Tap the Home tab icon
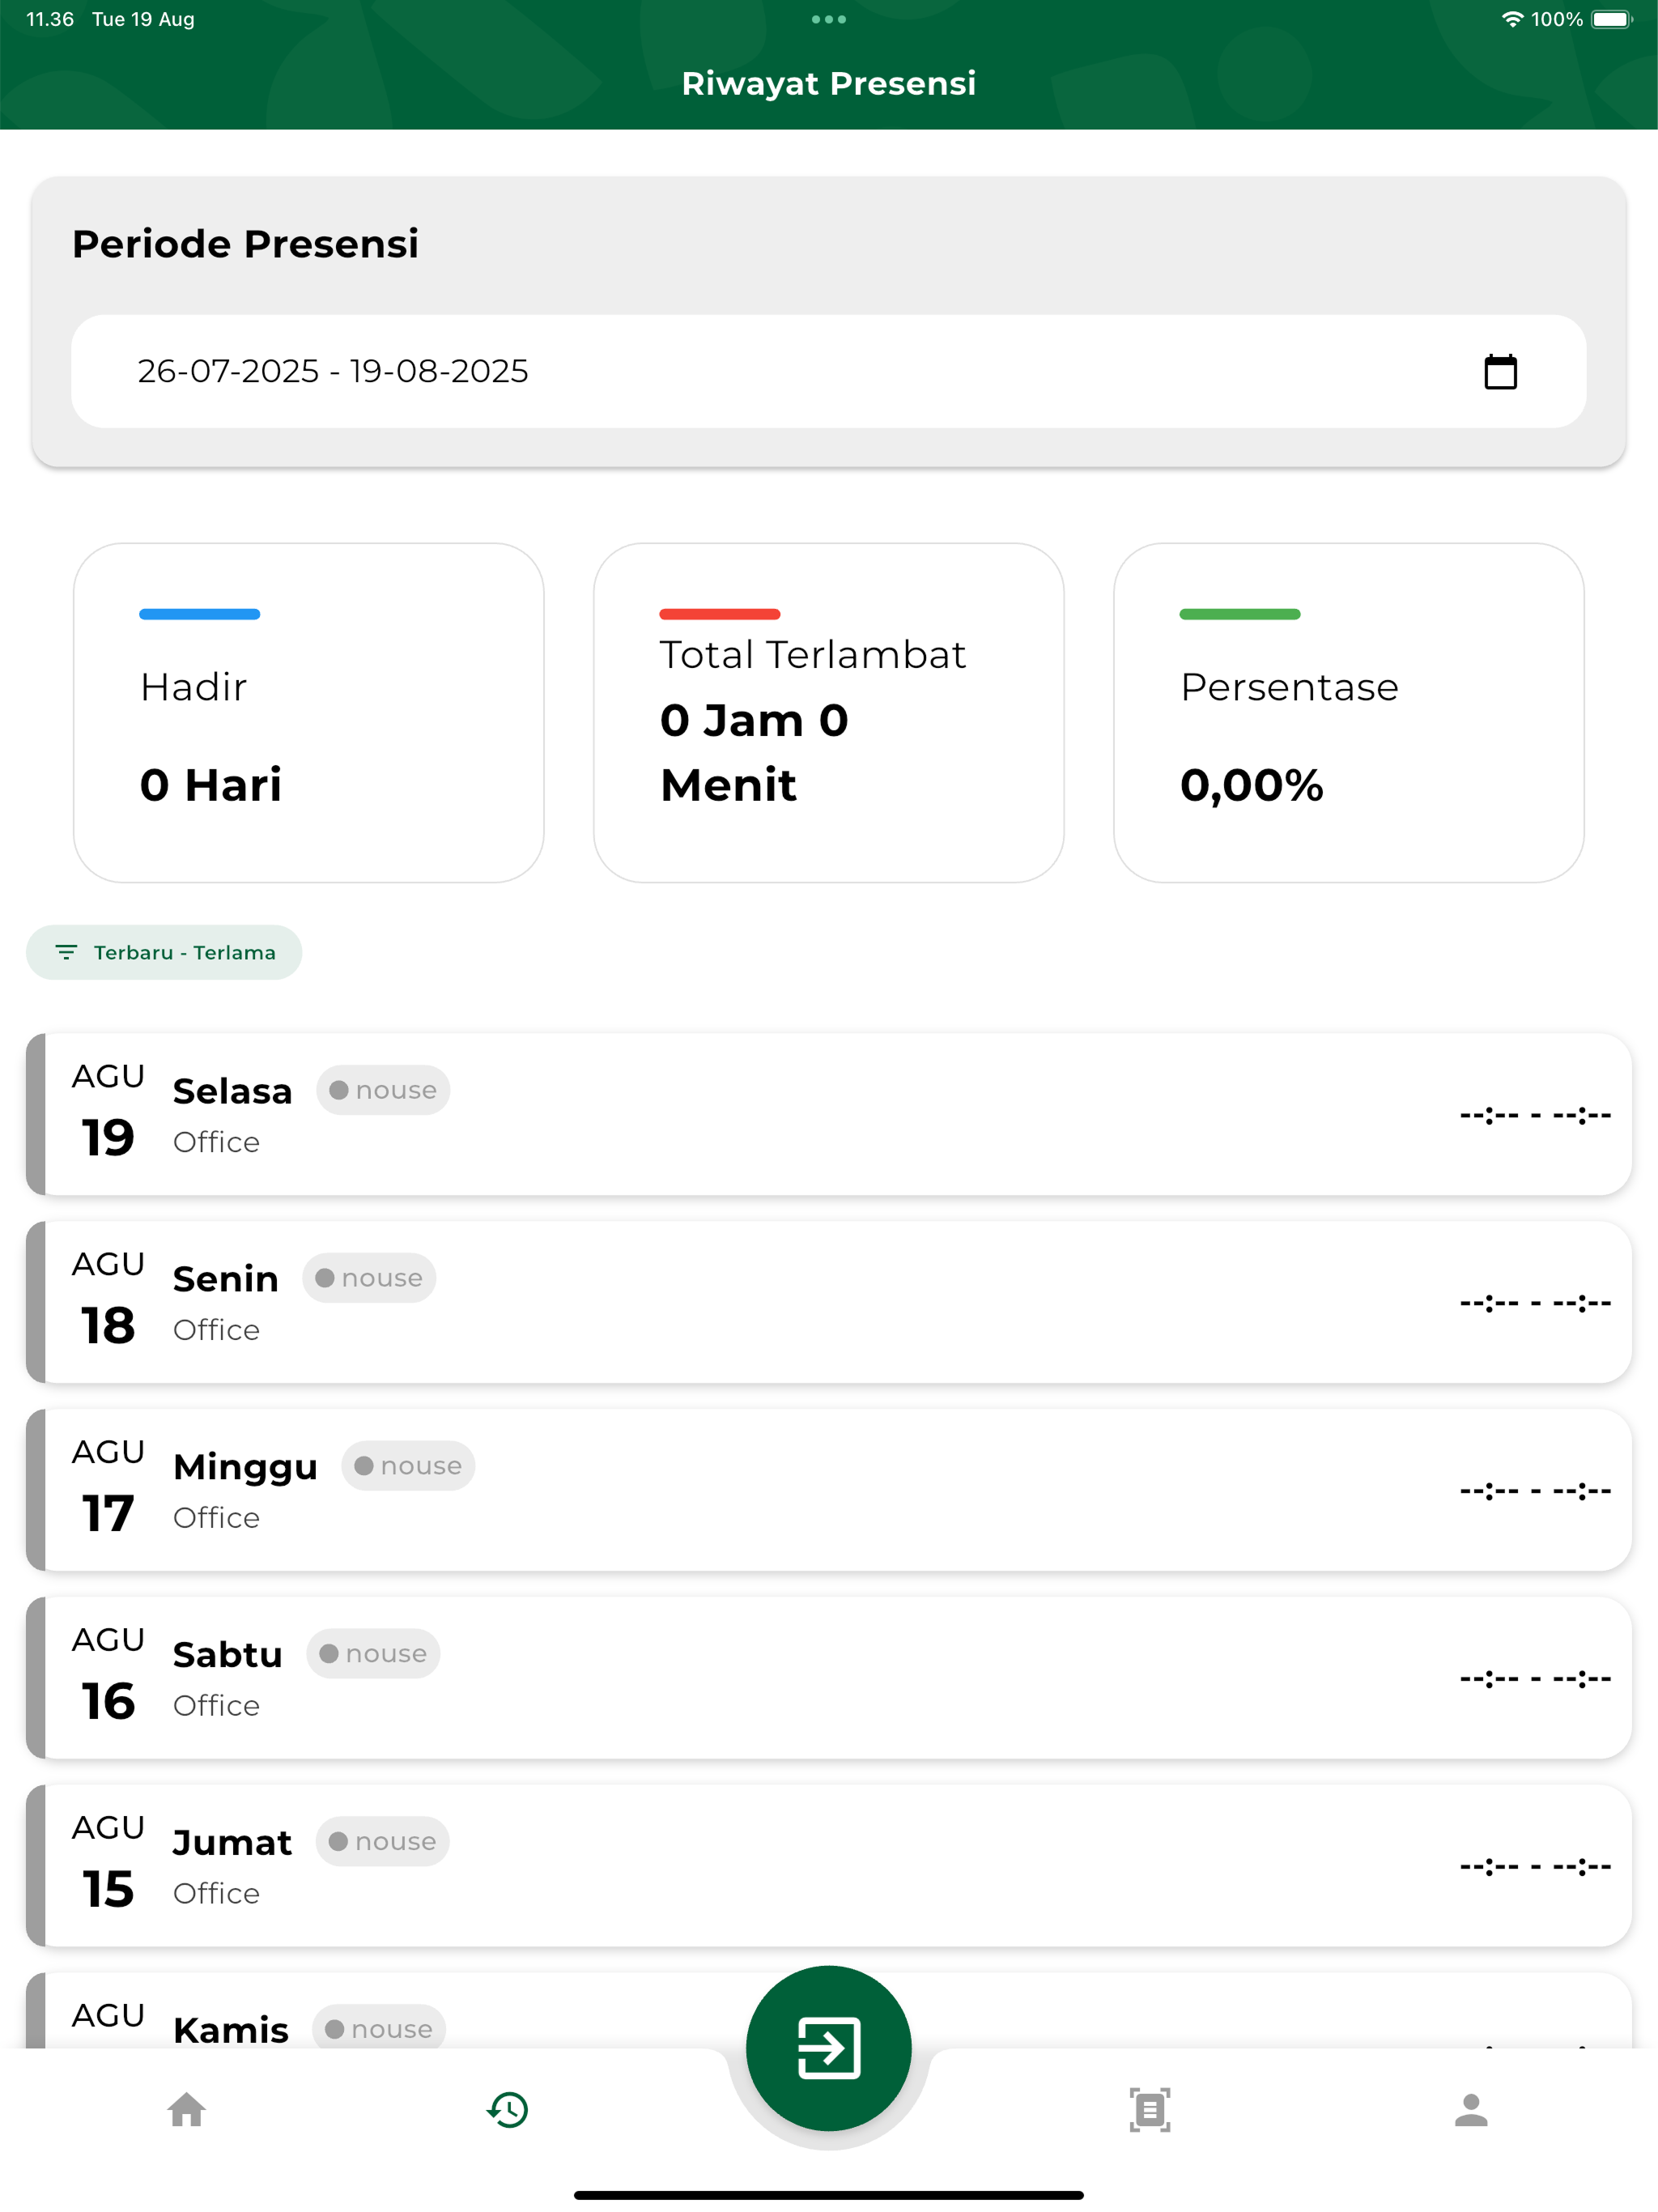 186,2110
